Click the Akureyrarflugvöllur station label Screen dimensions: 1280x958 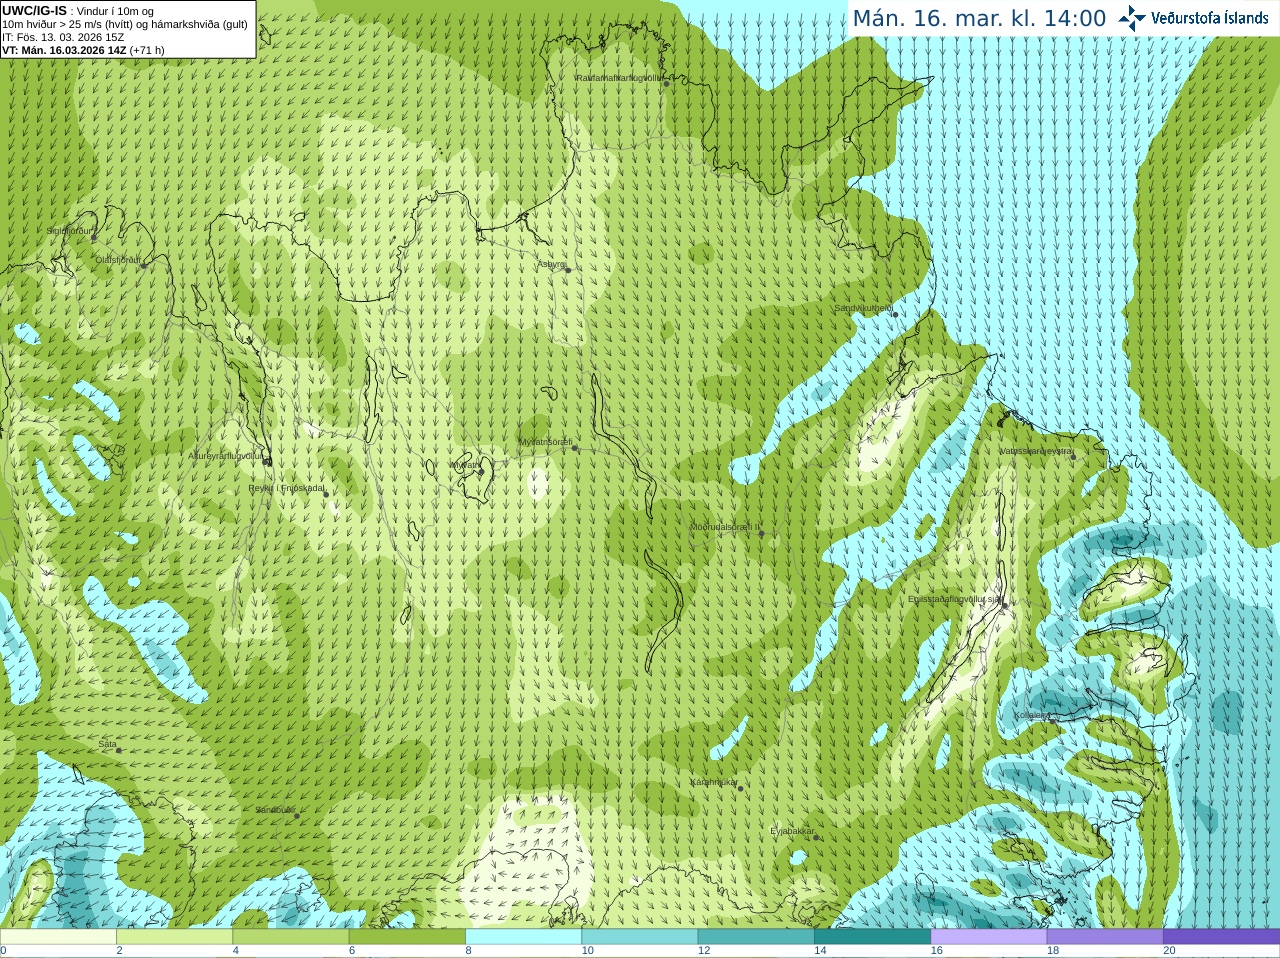pos(226,456)
